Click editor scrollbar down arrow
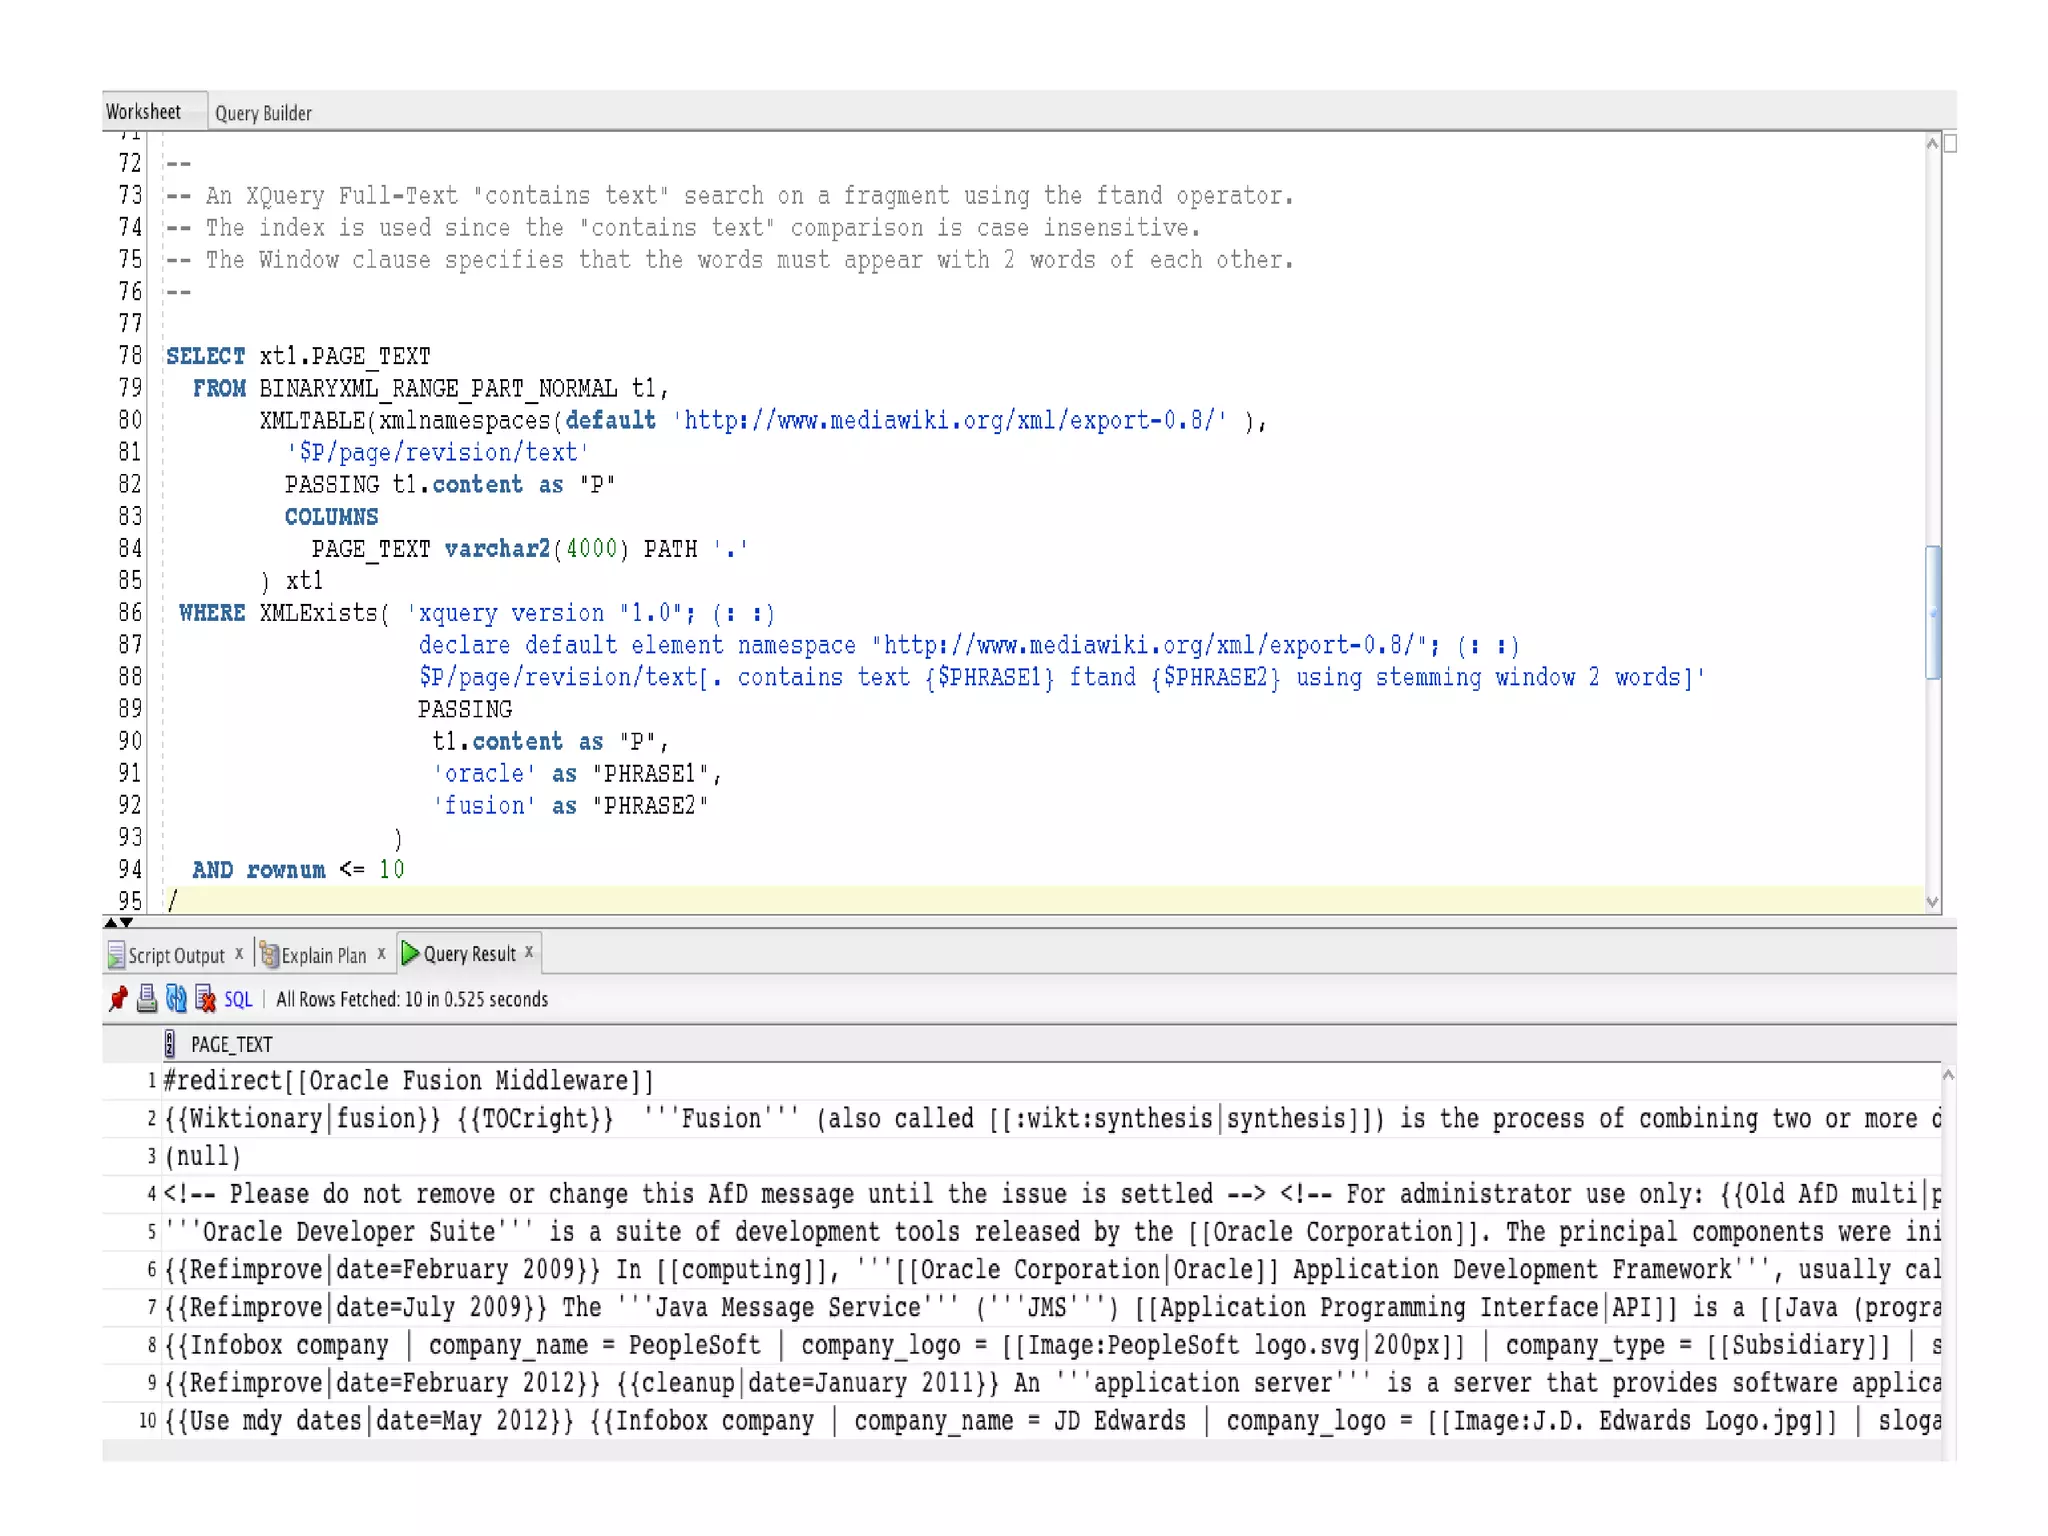Image resolution: width=2048 pixels, height=1536 pixels. [1932, 901]
